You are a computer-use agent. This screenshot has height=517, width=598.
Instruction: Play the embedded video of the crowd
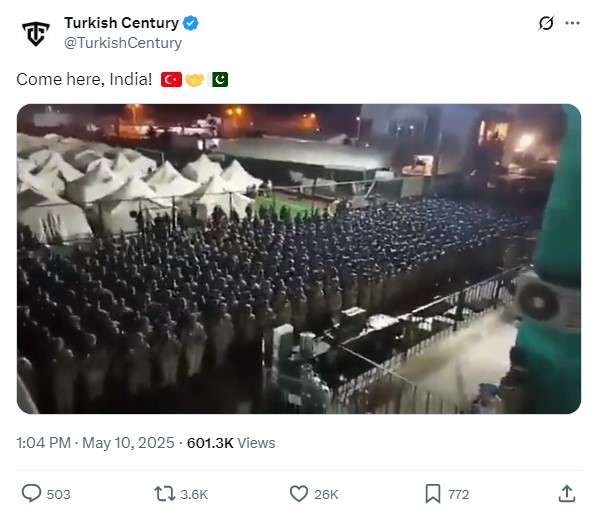click(x=299, y=259)
